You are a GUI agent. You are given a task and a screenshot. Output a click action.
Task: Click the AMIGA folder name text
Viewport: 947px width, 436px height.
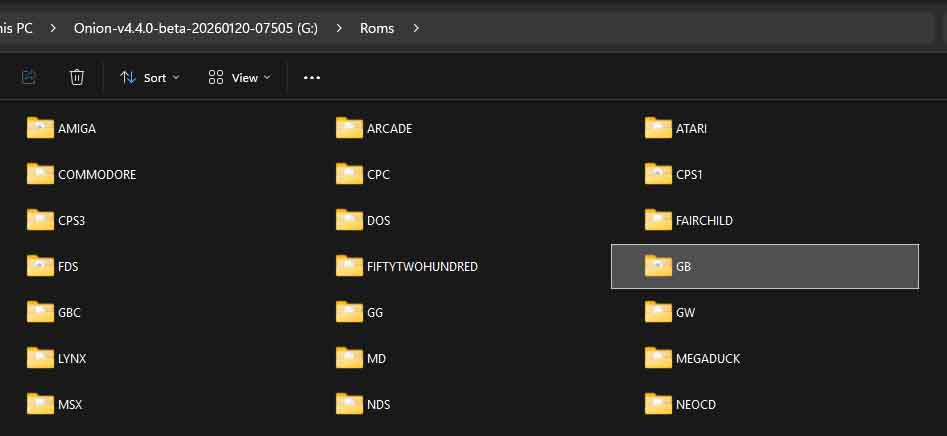coord(77,129)
